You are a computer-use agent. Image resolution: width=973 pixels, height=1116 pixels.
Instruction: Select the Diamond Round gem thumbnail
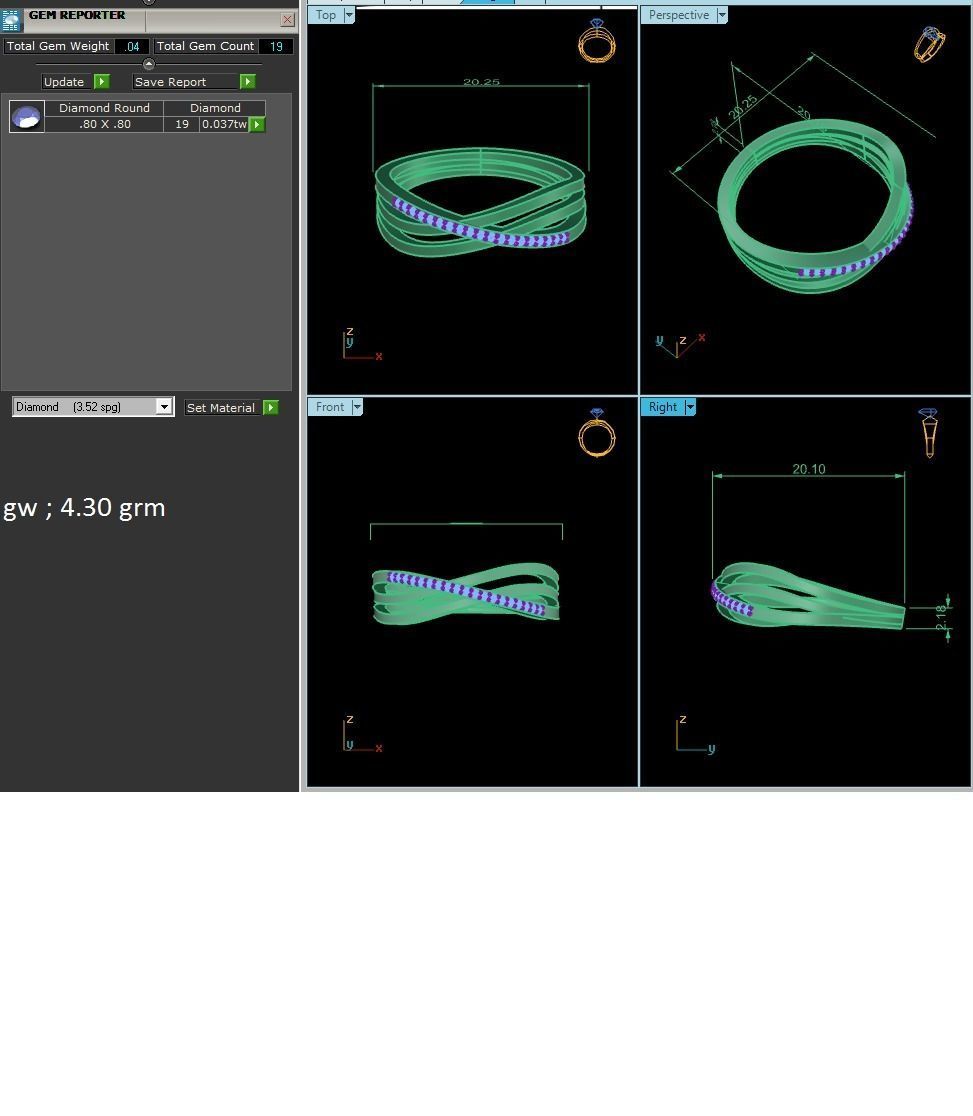pos(27,117)
